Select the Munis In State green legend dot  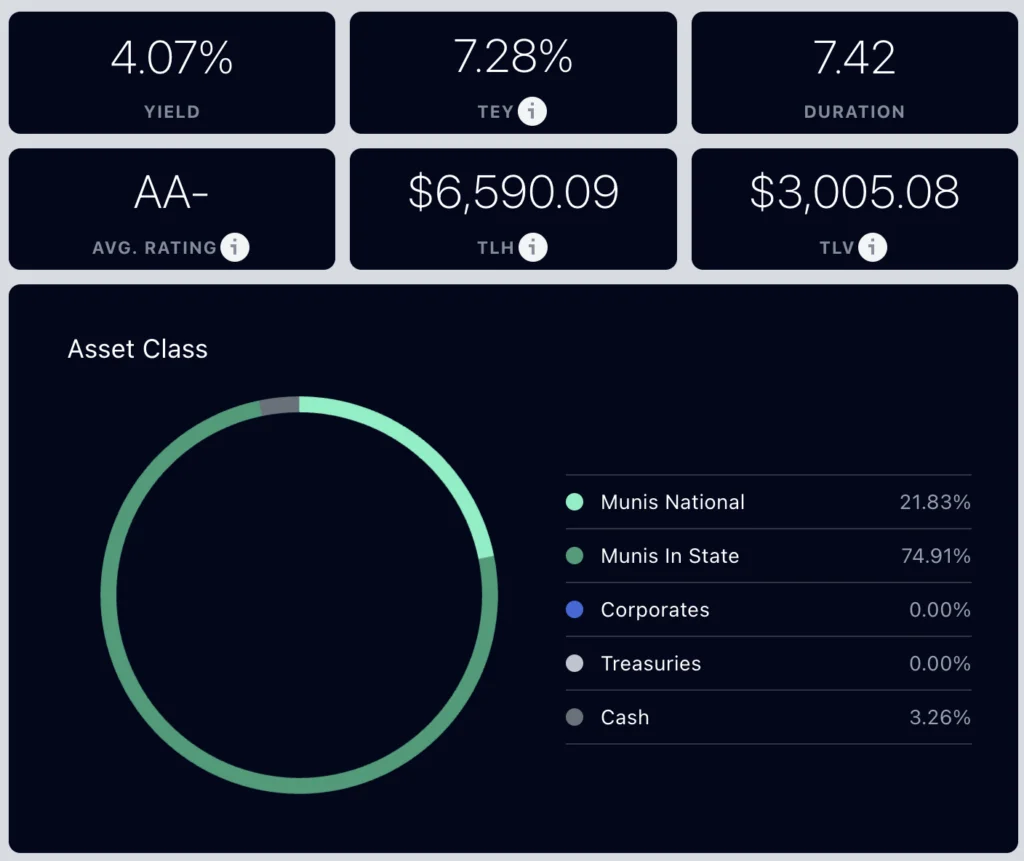(575, 555)
